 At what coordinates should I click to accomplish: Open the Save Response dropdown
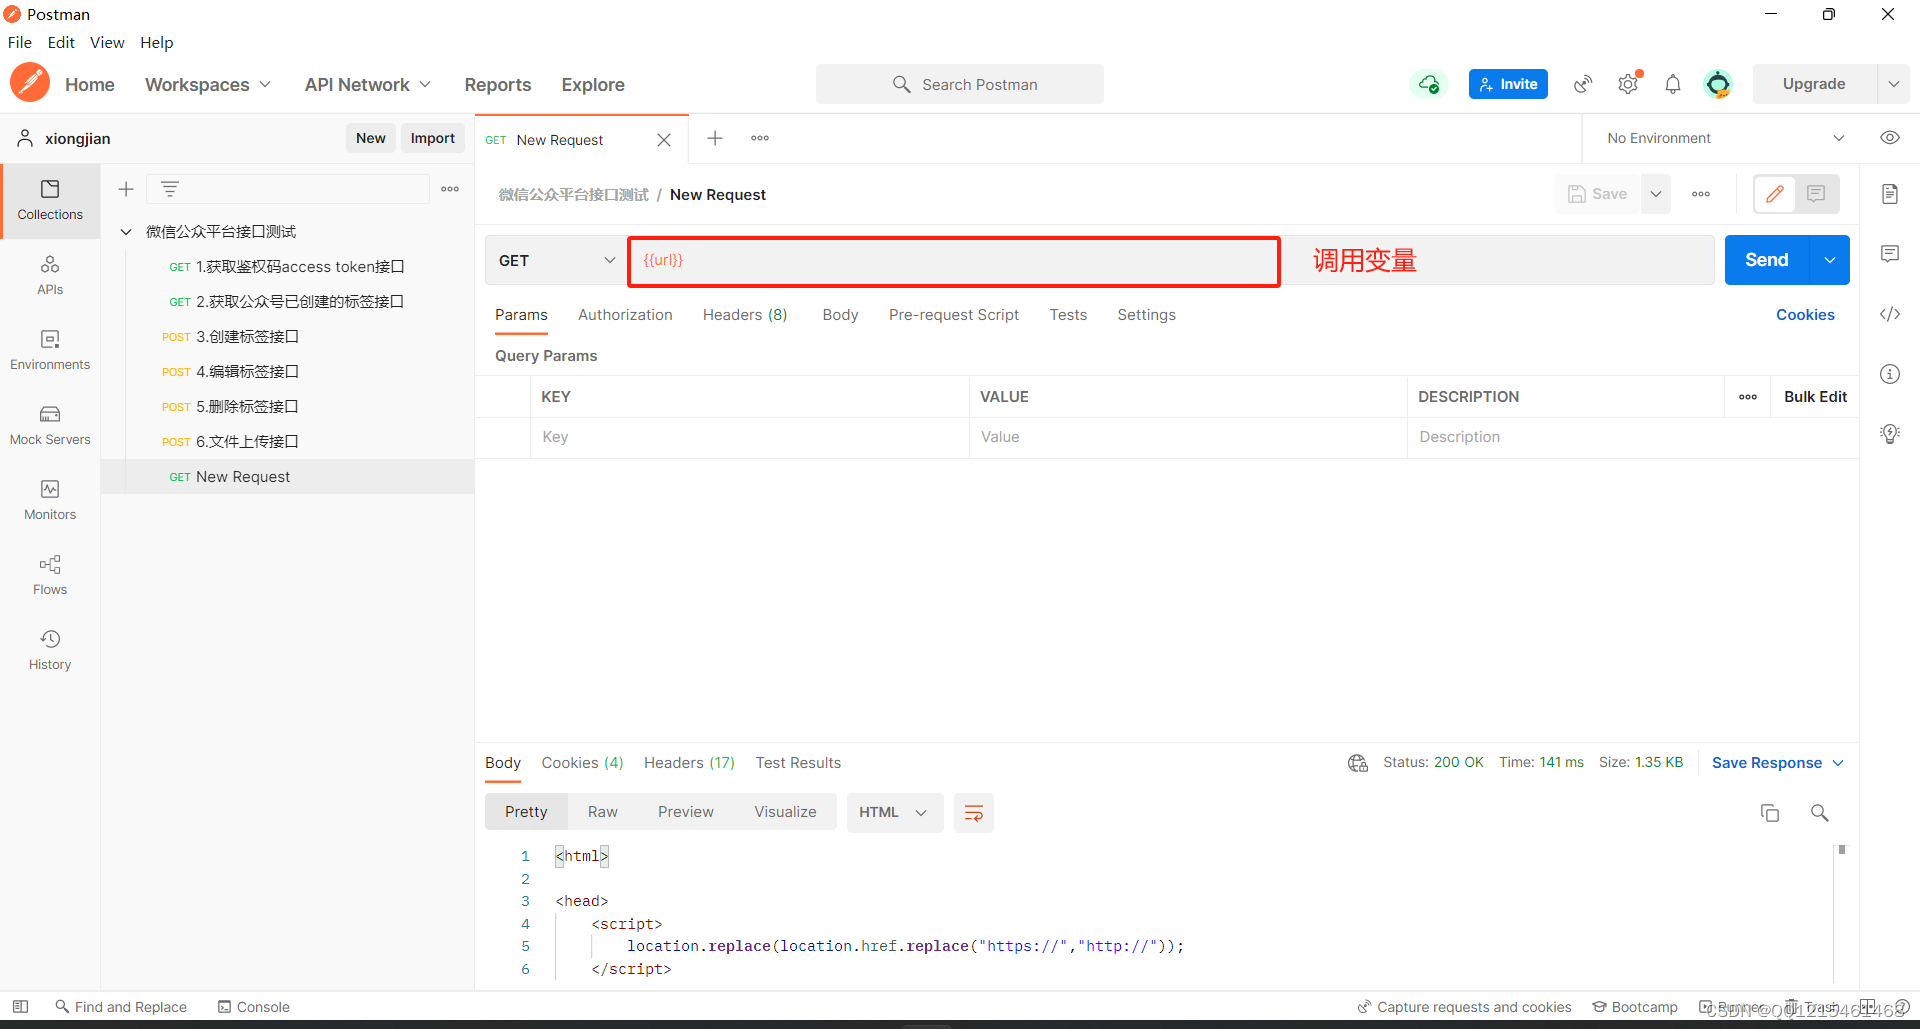click(x=1777, y=763)
